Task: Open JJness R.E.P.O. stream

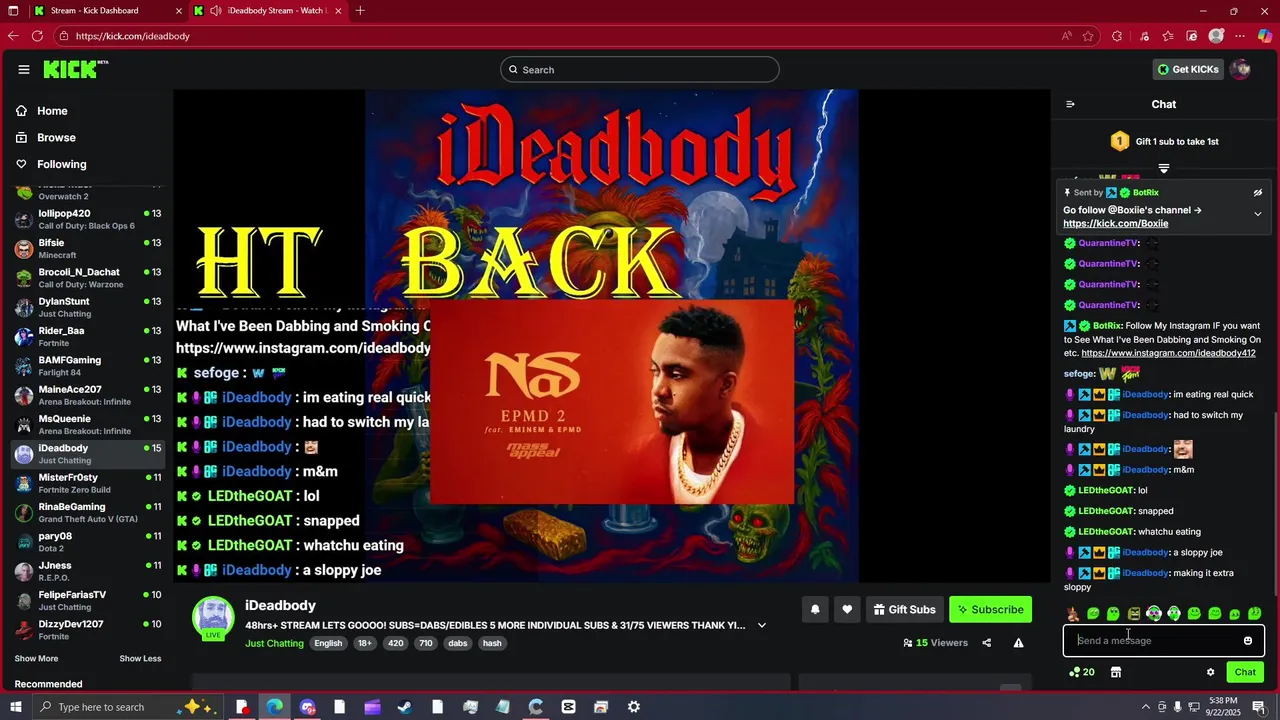Action: [88, 571]
